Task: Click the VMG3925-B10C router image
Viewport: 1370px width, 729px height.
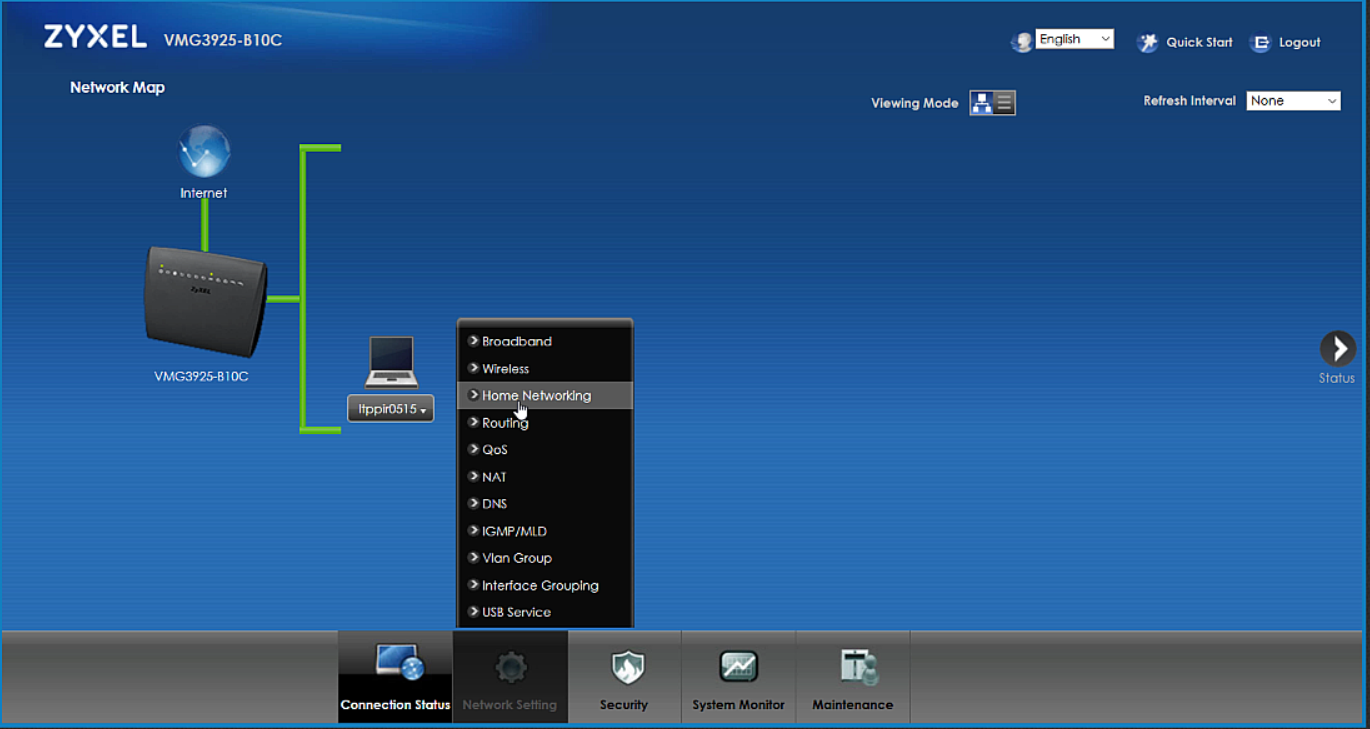Action: 206,301
